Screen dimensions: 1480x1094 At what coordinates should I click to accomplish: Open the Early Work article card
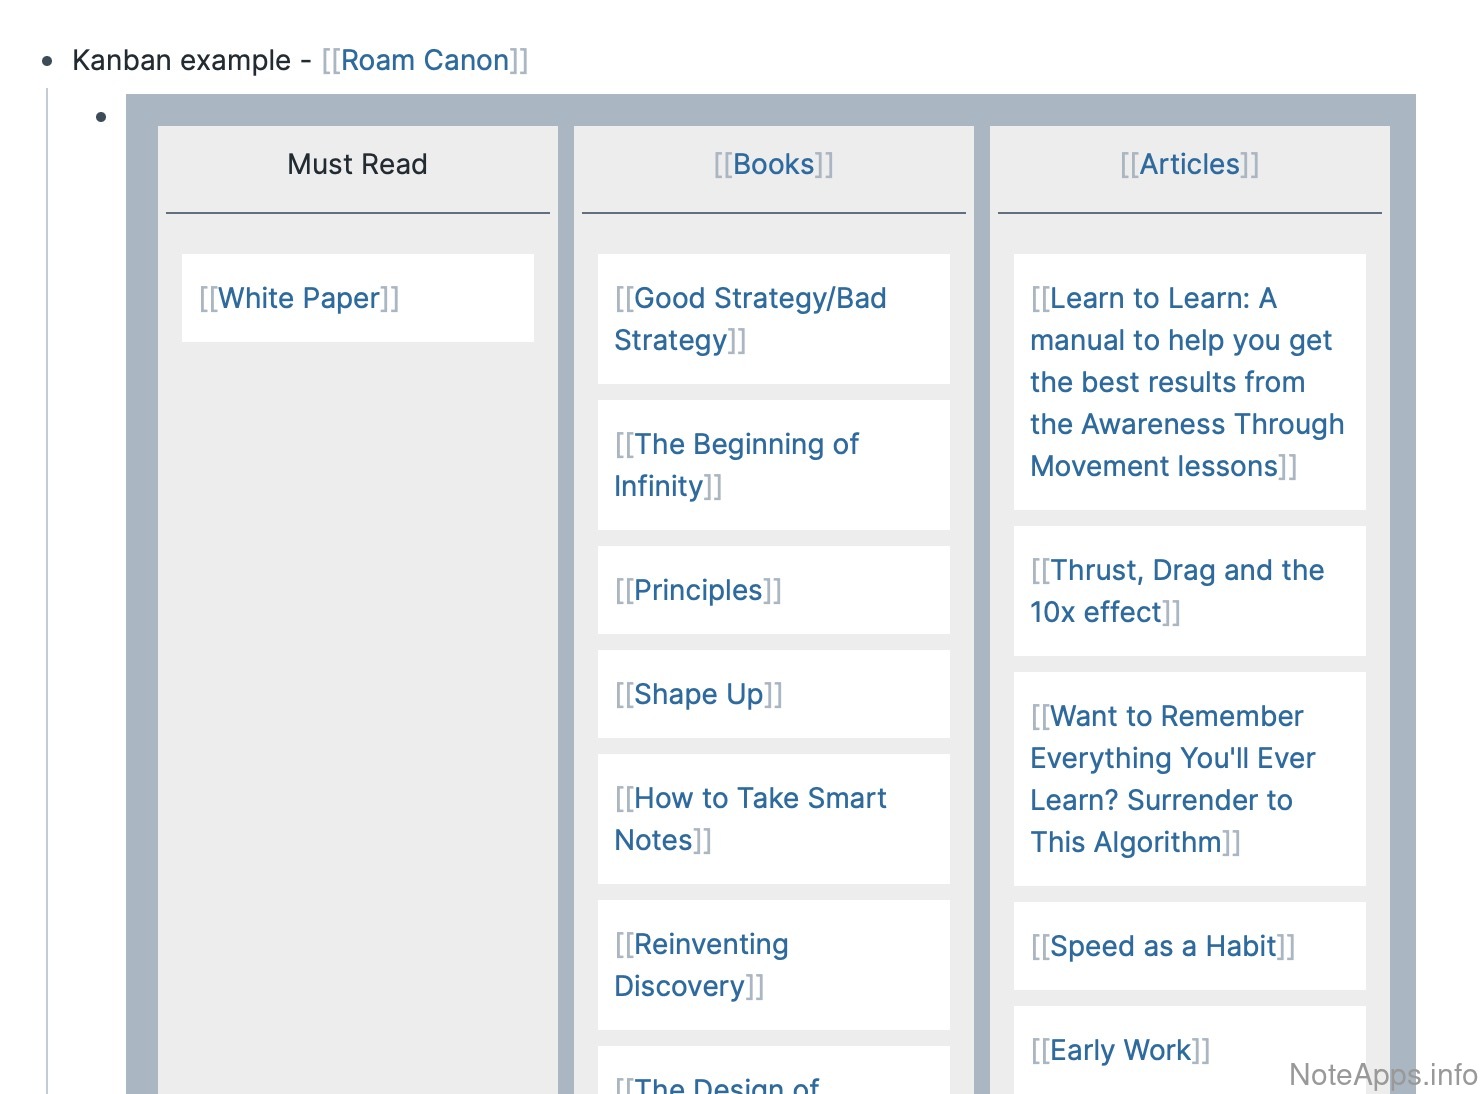[x=1121, y=1051]
